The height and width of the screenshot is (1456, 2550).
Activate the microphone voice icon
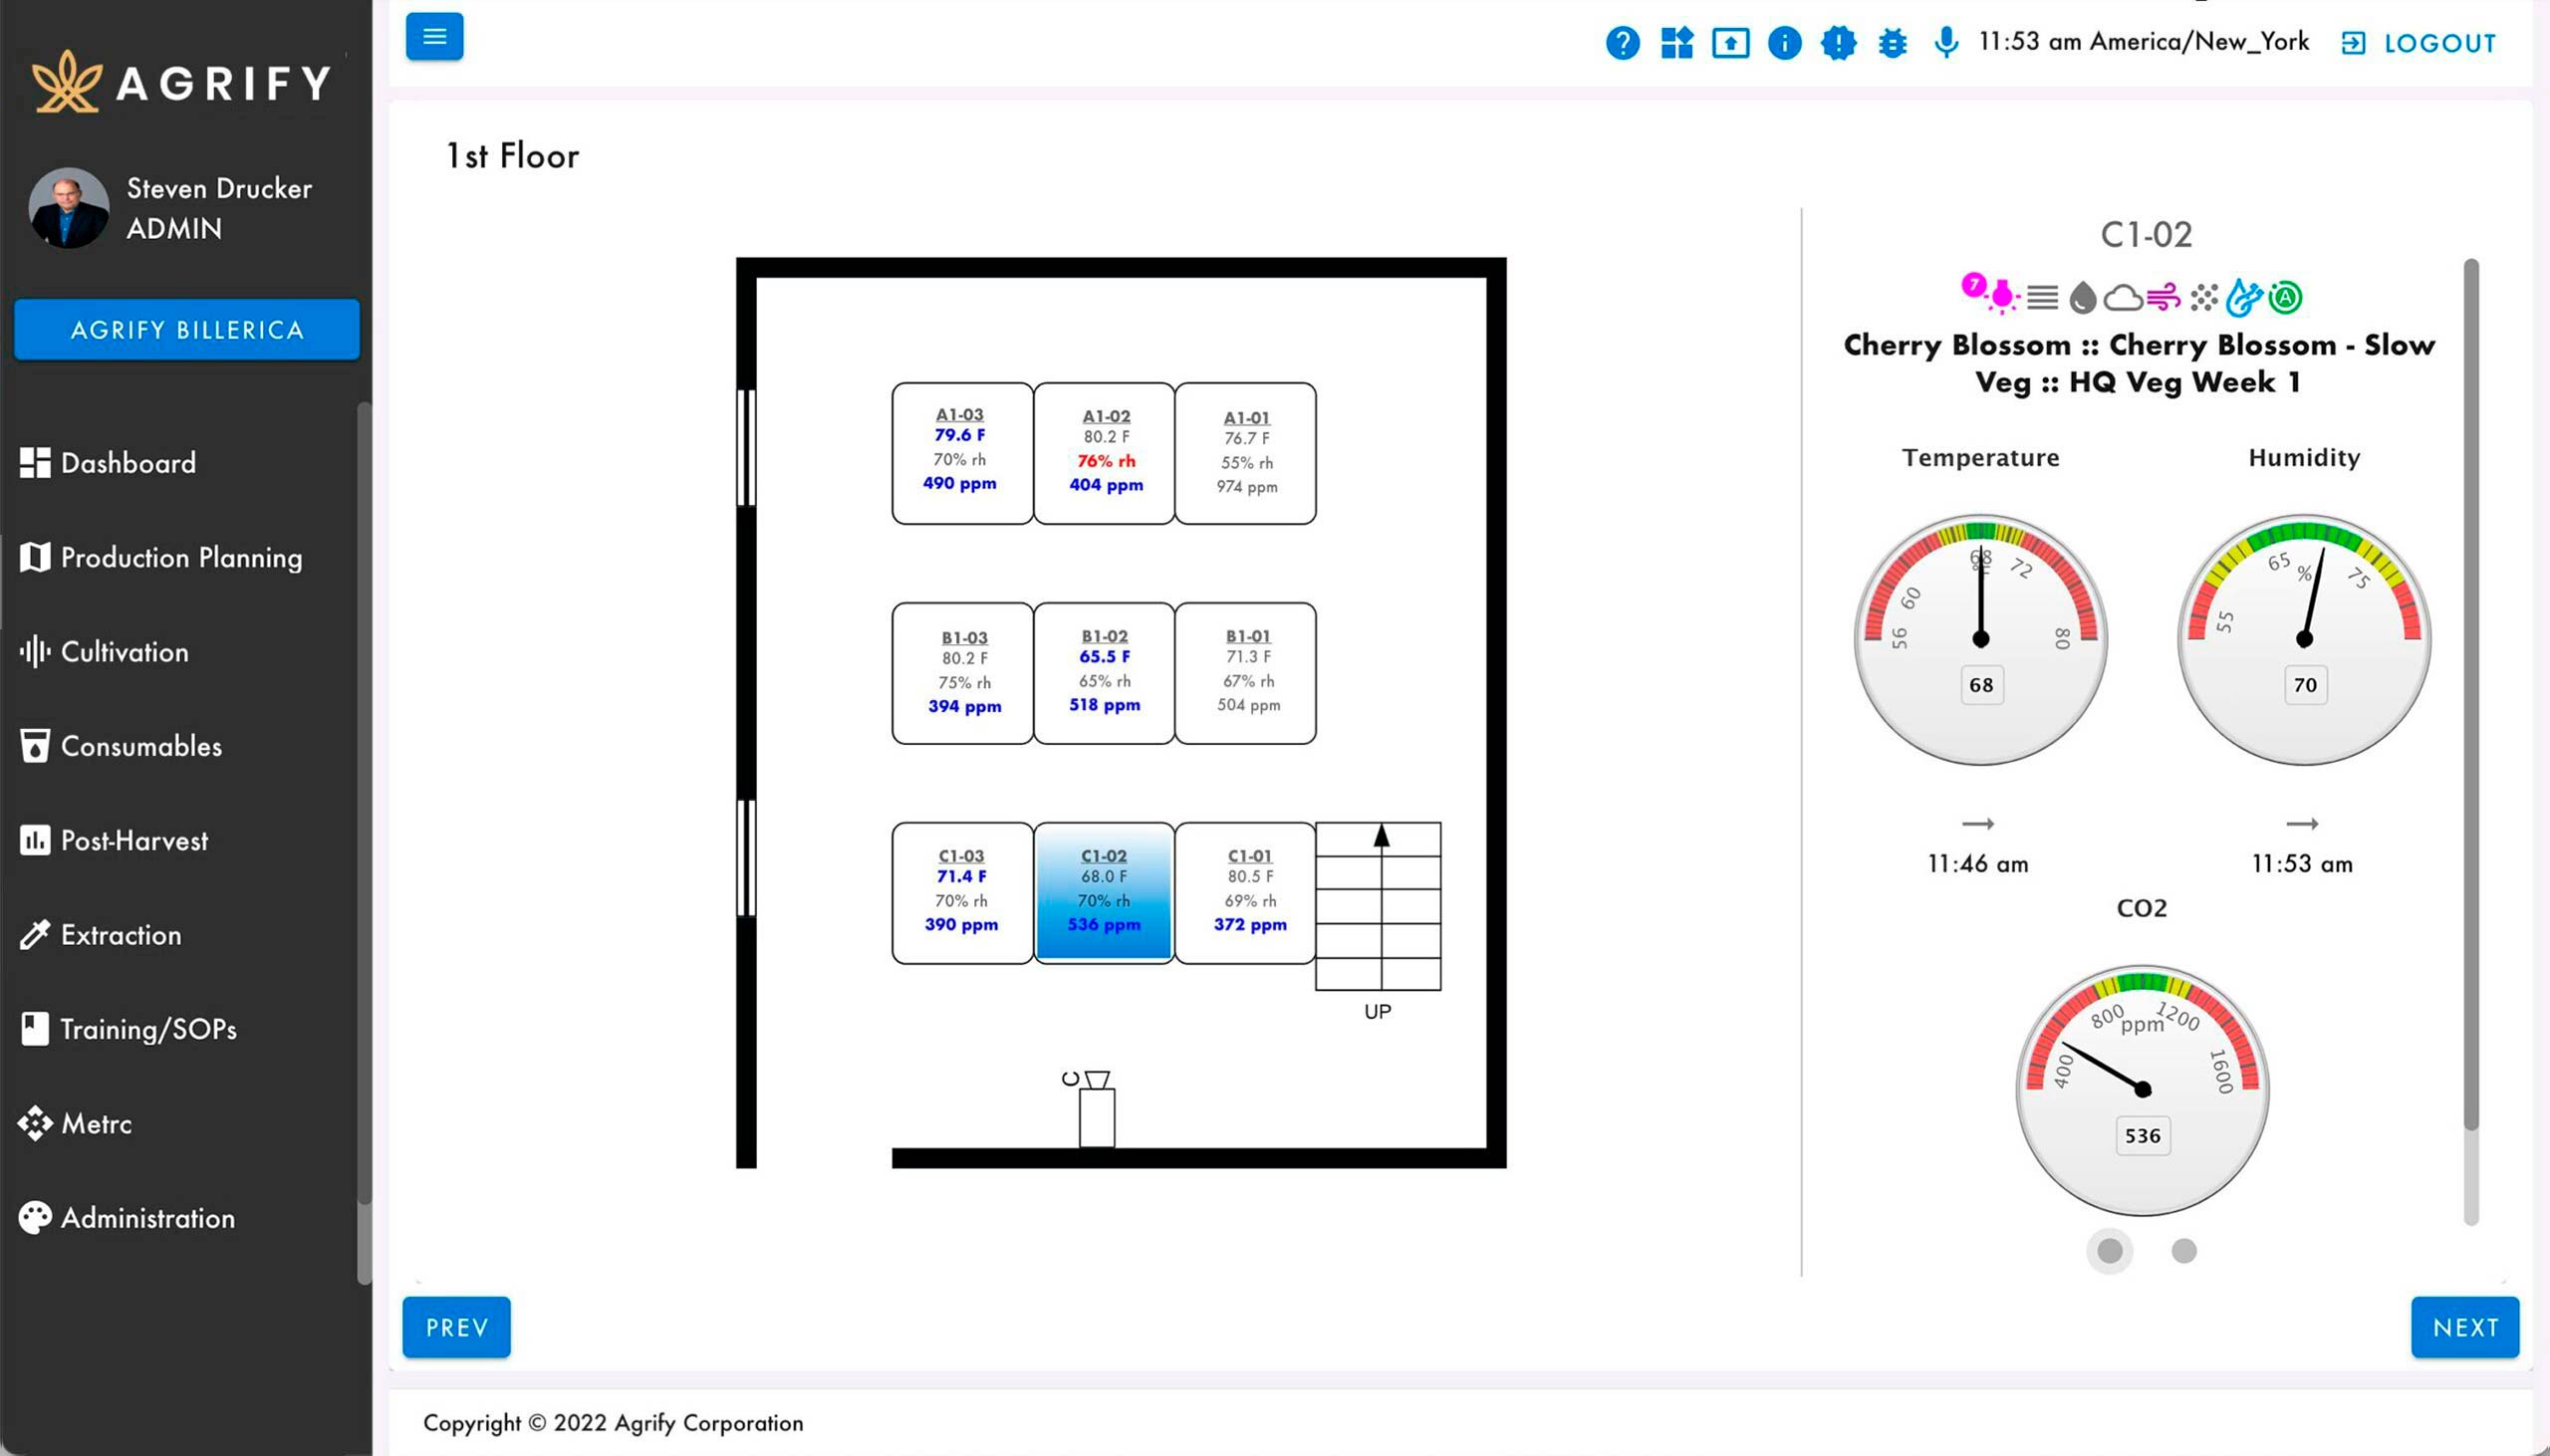1945,43
